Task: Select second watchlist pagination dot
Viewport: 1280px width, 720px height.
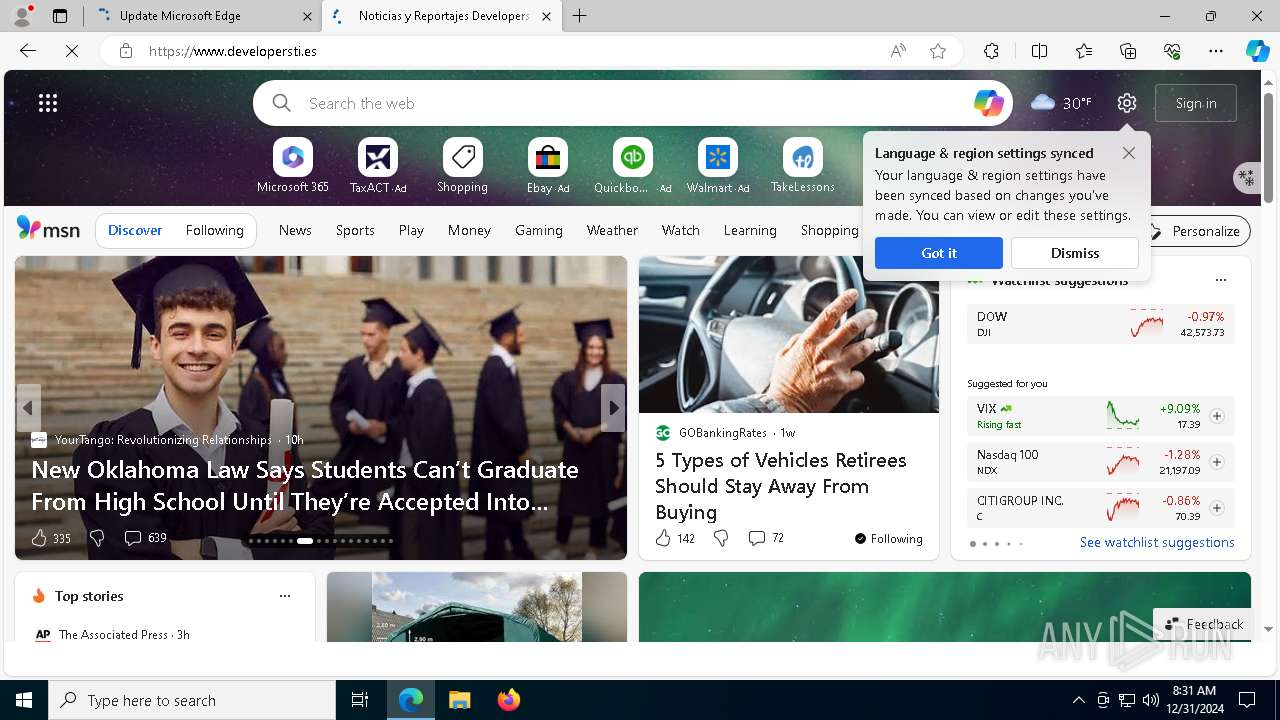Action: 984,544
